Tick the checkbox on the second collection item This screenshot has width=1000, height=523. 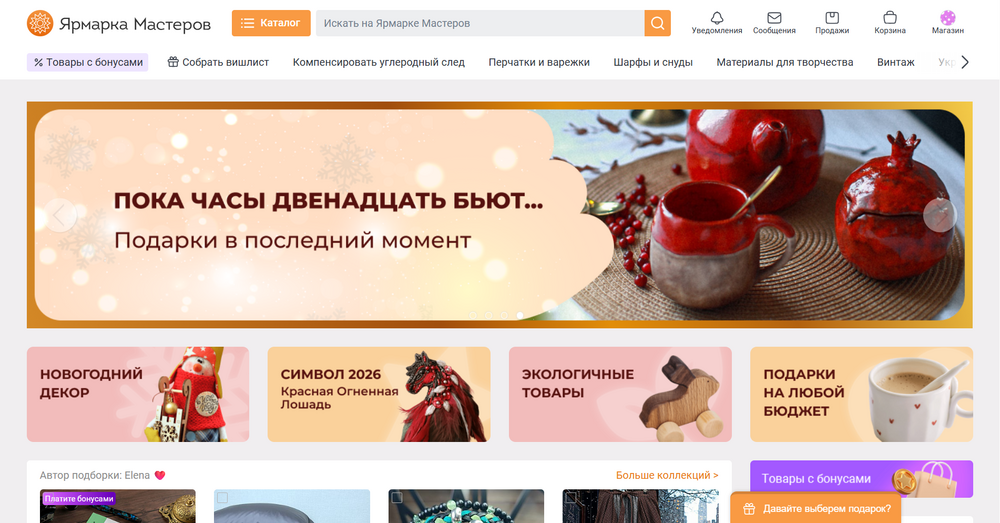coord(222,497)
